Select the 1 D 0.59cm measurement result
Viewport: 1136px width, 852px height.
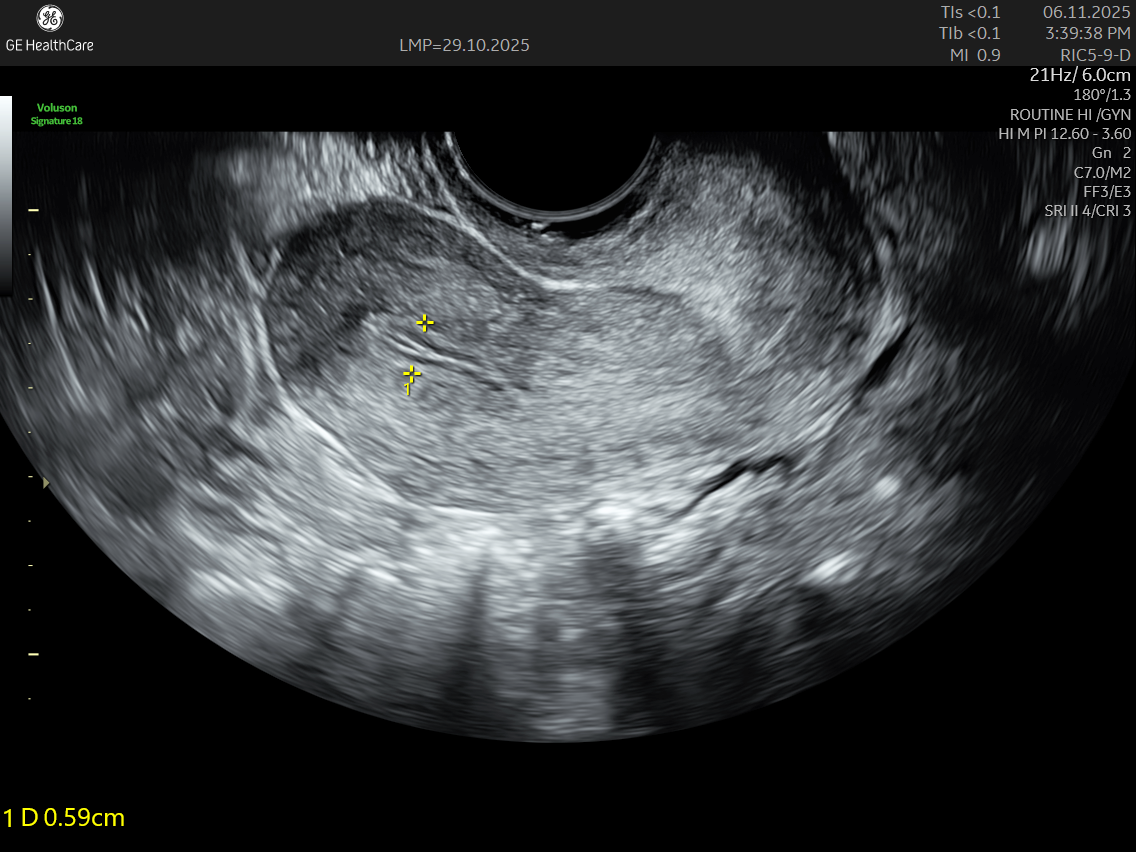tap(64, 817)
